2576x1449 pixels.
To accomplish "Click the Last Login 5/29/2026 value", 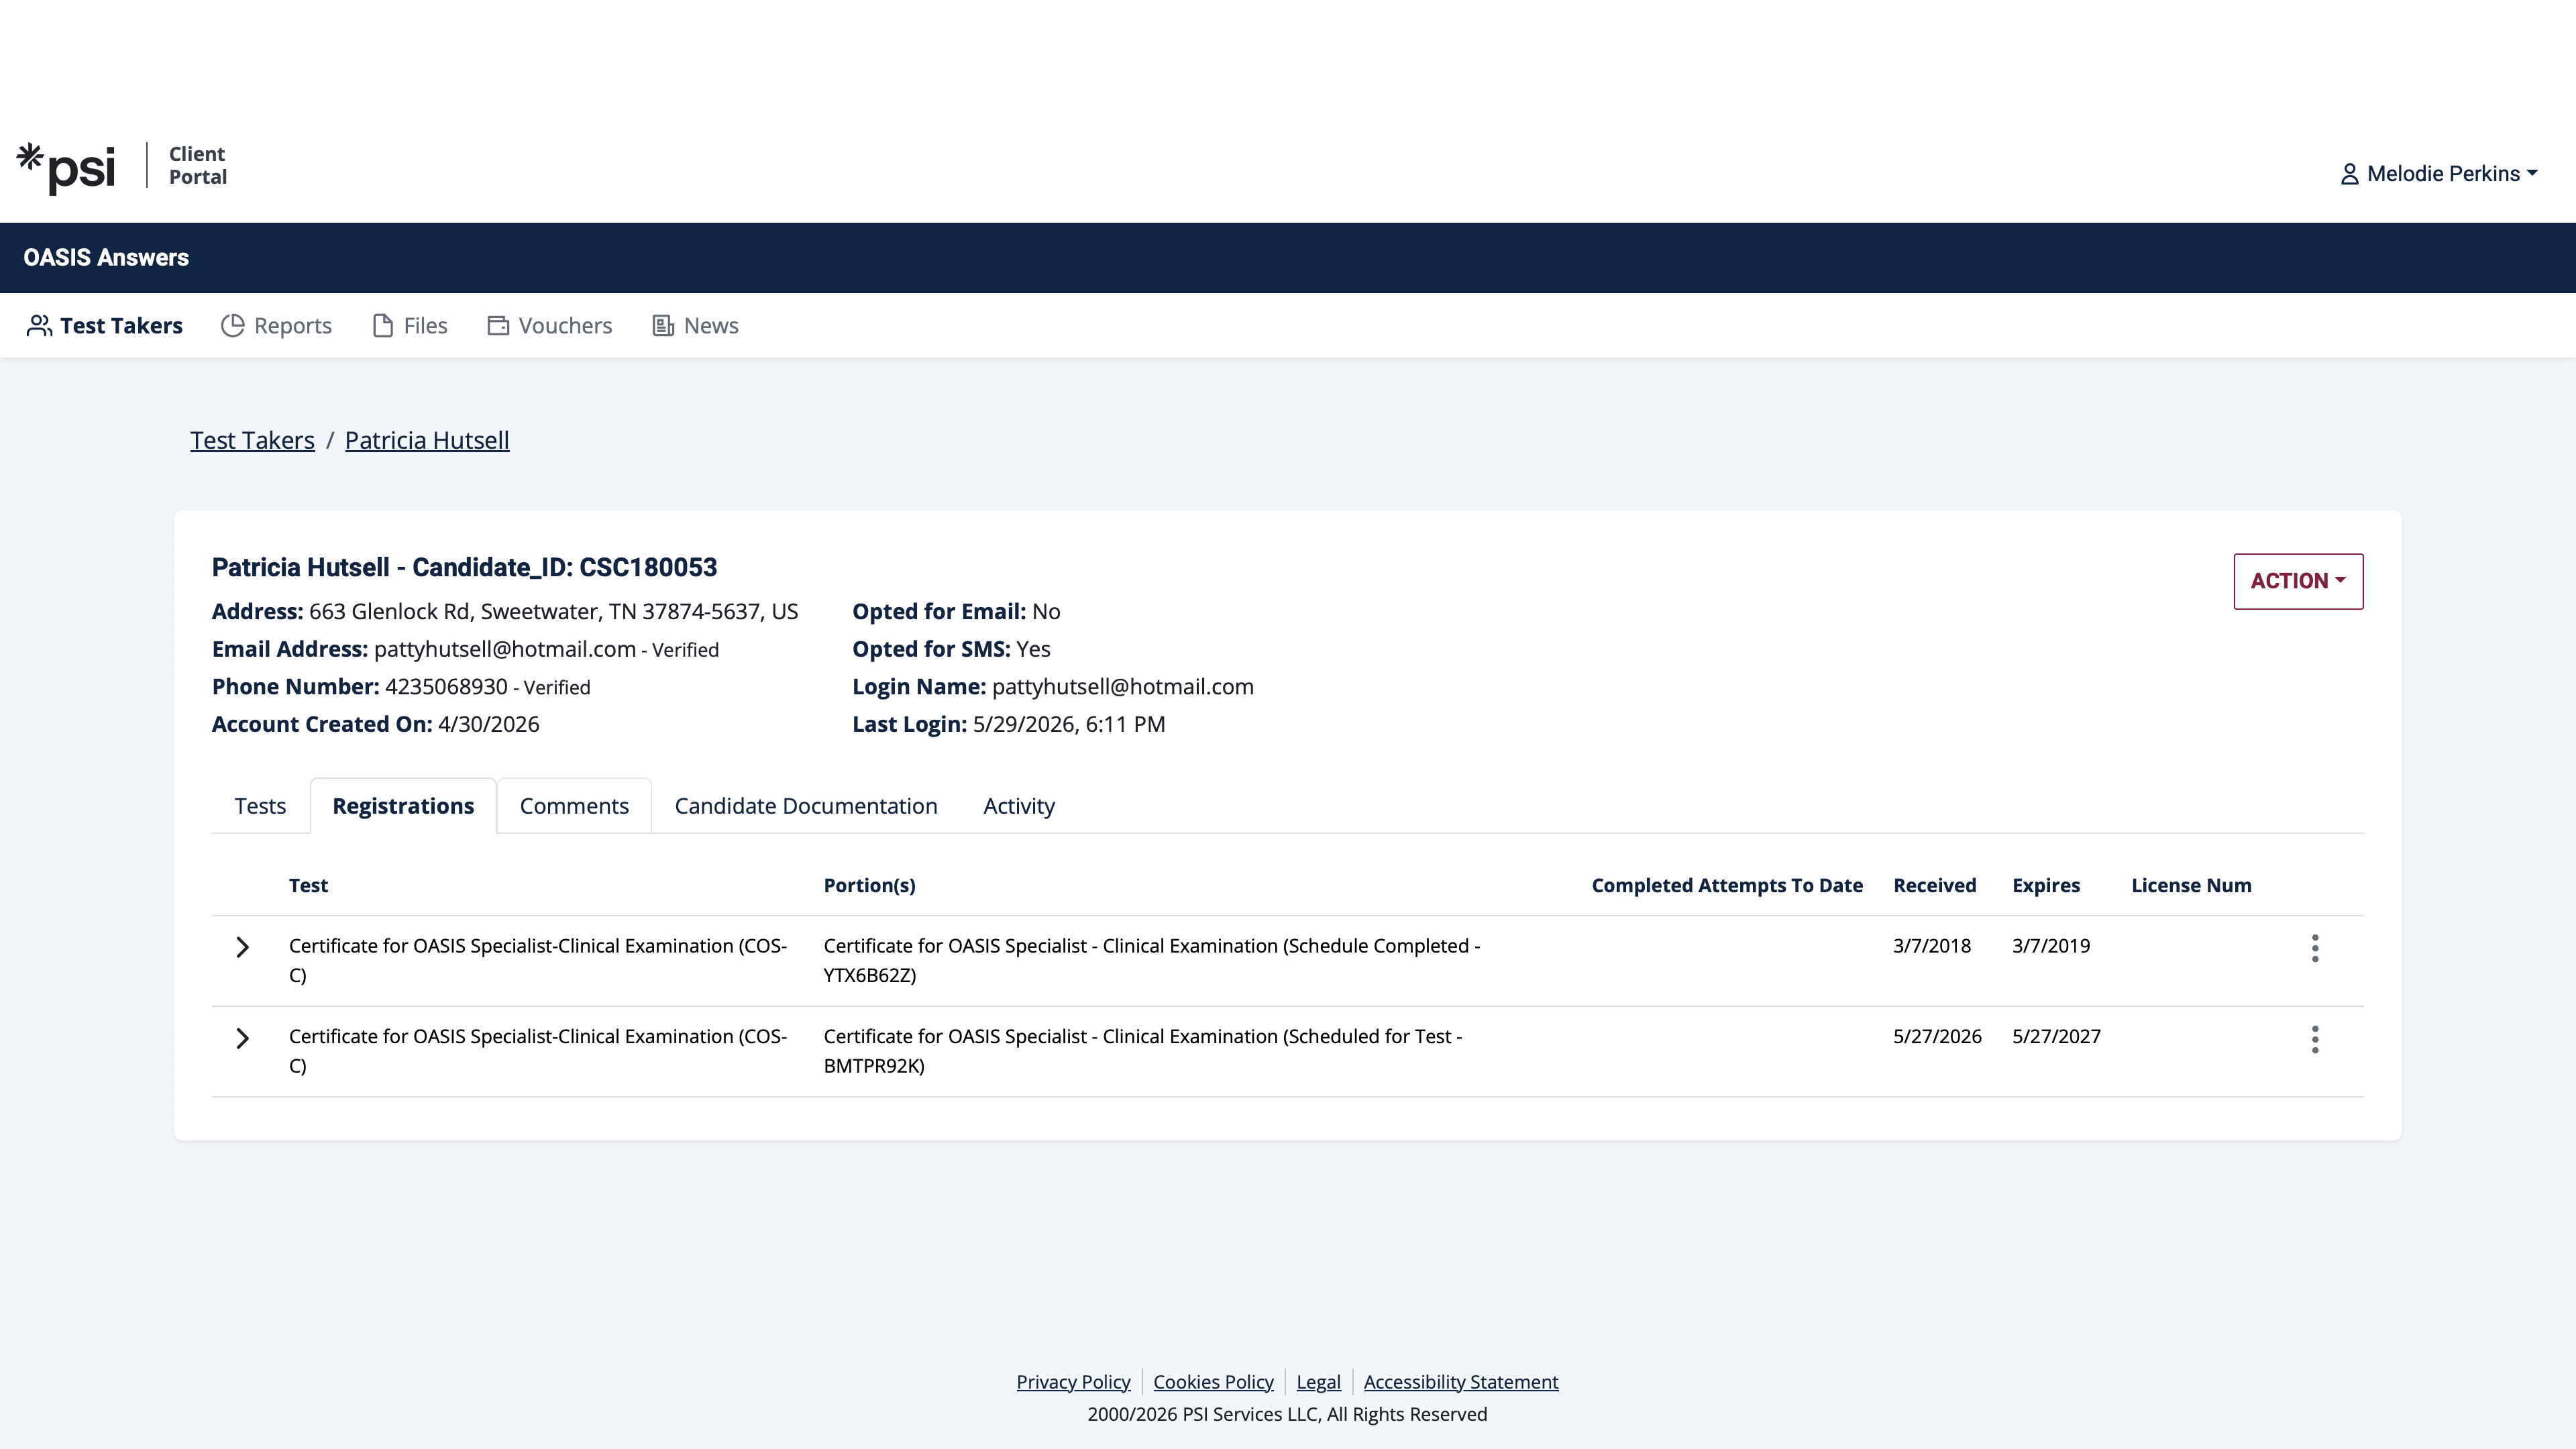I will point(1068,725).
